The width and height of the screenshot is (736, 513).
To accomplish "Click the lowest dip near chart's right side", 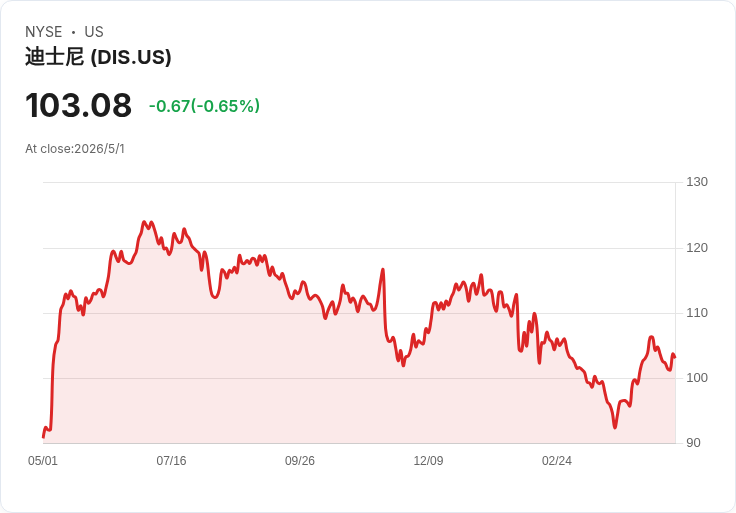I will [615, 427].
